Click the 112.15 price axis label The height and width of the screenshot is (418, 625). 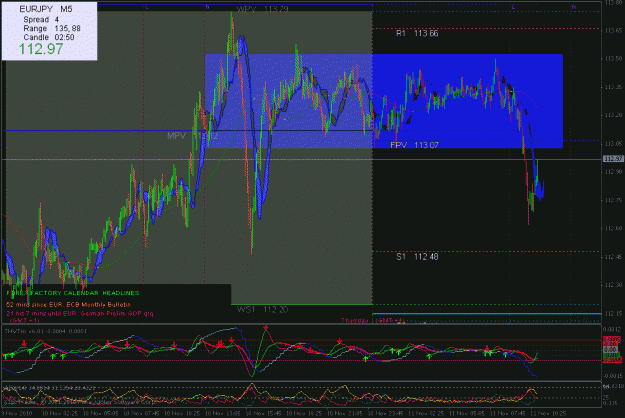click(x=613, y=314)
